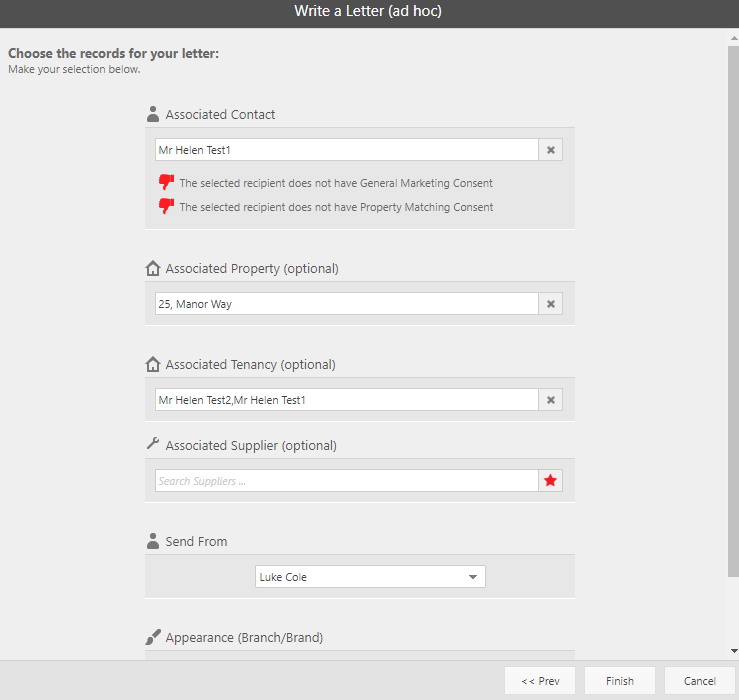
Task: Click the 'Associated Property (optional)' heading
Action: point(252,269)
